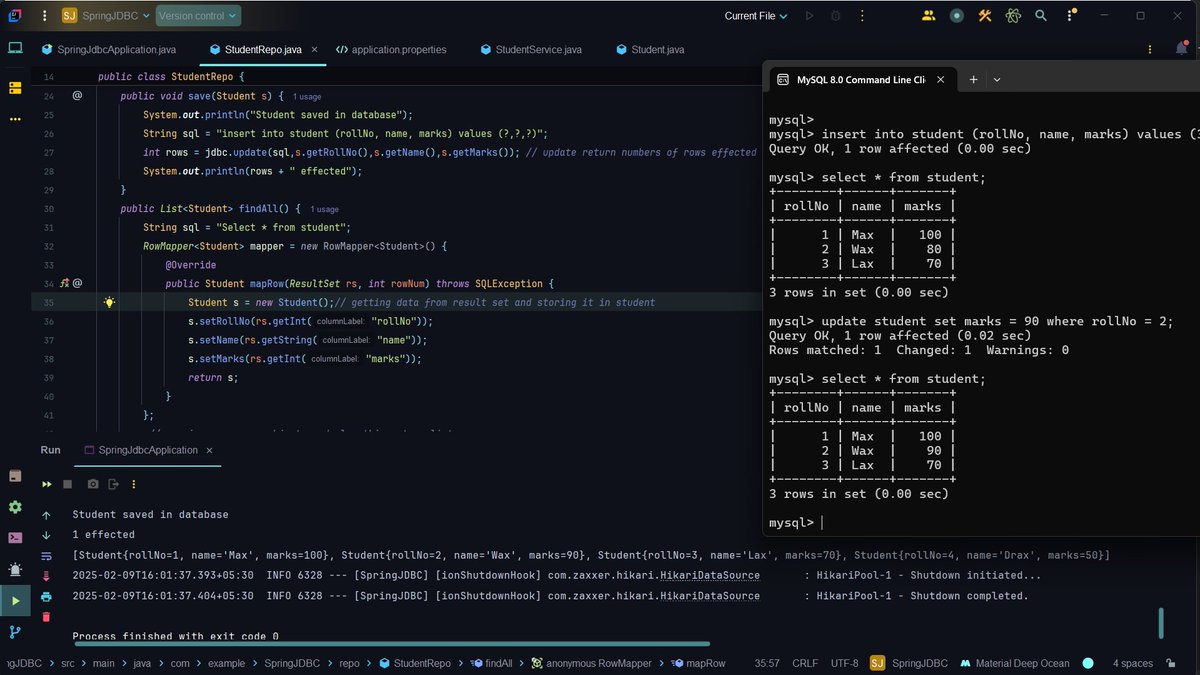The width and height of the screenshot is (1200, 675).
Task: Print the console output
Action: [46, 596]
